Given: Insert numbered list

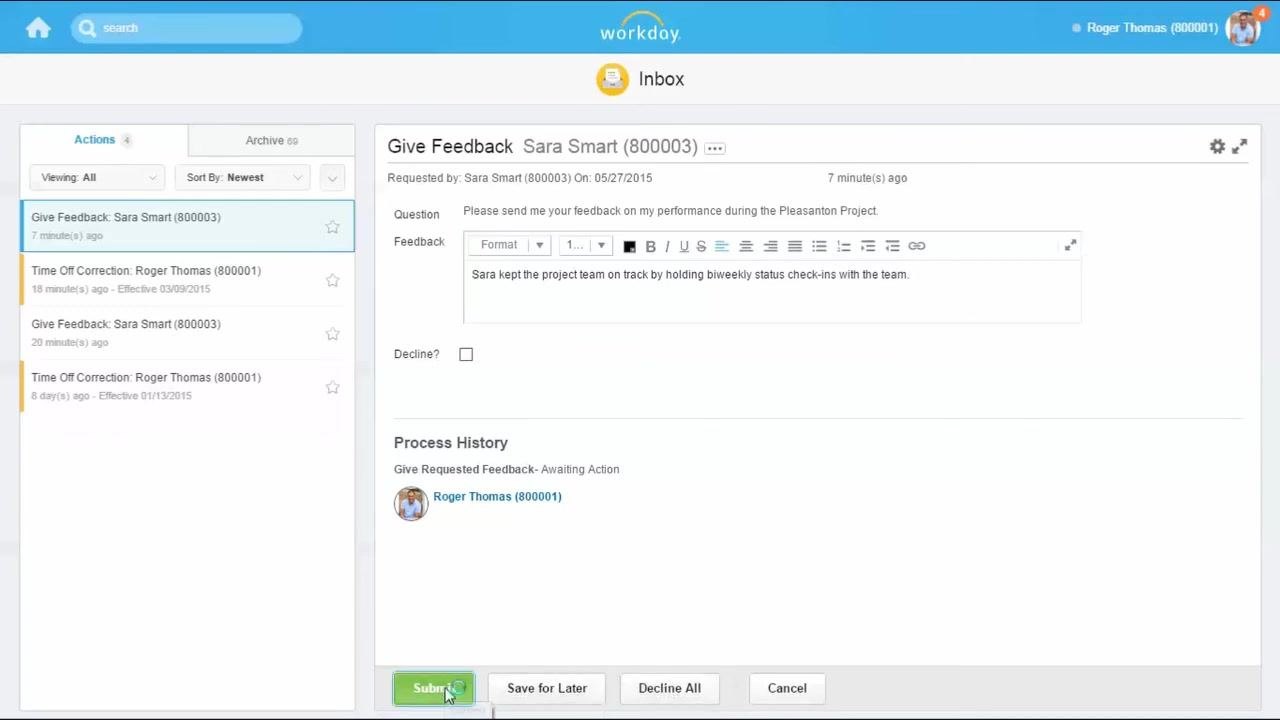Looking at the screenshot, I should coord(843,246).
